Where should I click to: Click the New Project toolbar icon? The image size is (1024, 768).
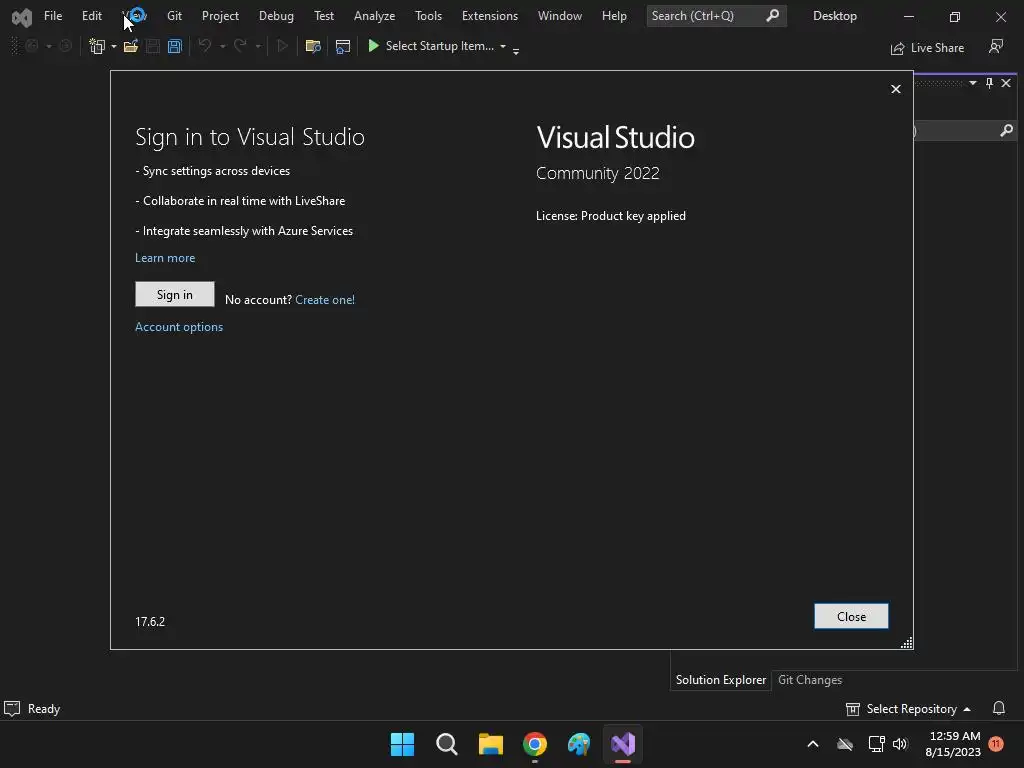[x=97, y=46]
